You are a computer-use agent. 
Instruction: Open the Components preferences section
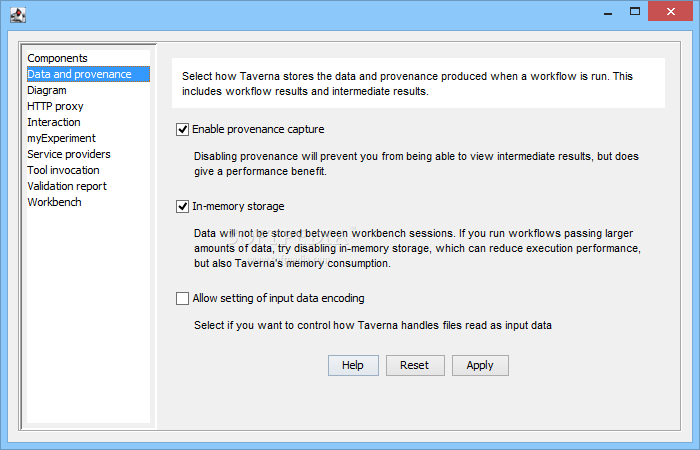tap(88, 58)
